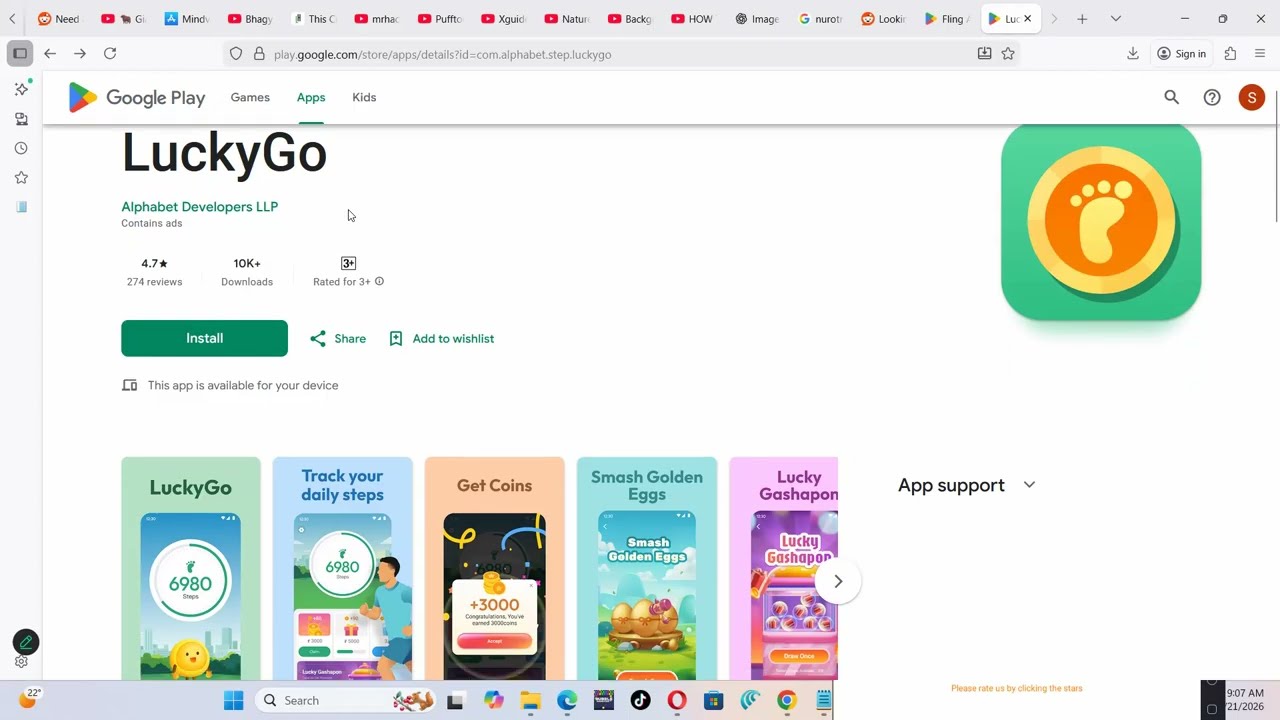
Task: Open the Track your daily steps screenshot
Action: tap(343, 568)
